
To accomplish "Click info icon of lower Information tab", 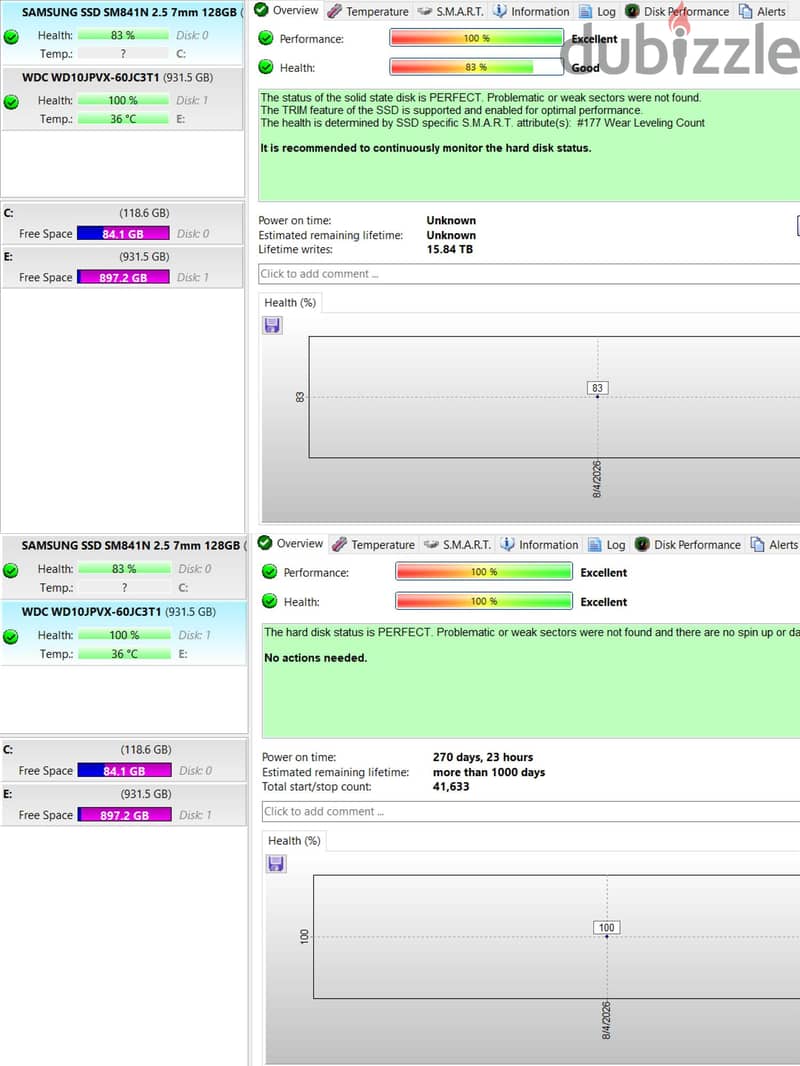I will click(x=507, y=544).
